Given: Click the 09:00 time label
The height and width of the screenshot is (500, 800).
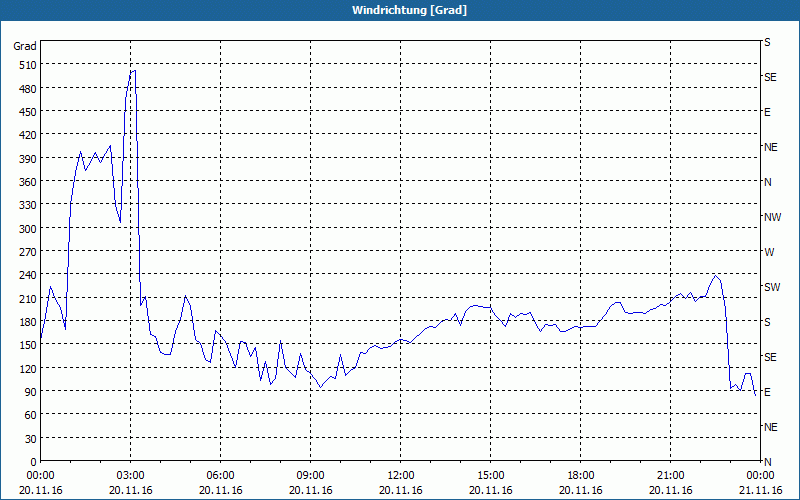Looking at the screenshot, I should (310, 476).
